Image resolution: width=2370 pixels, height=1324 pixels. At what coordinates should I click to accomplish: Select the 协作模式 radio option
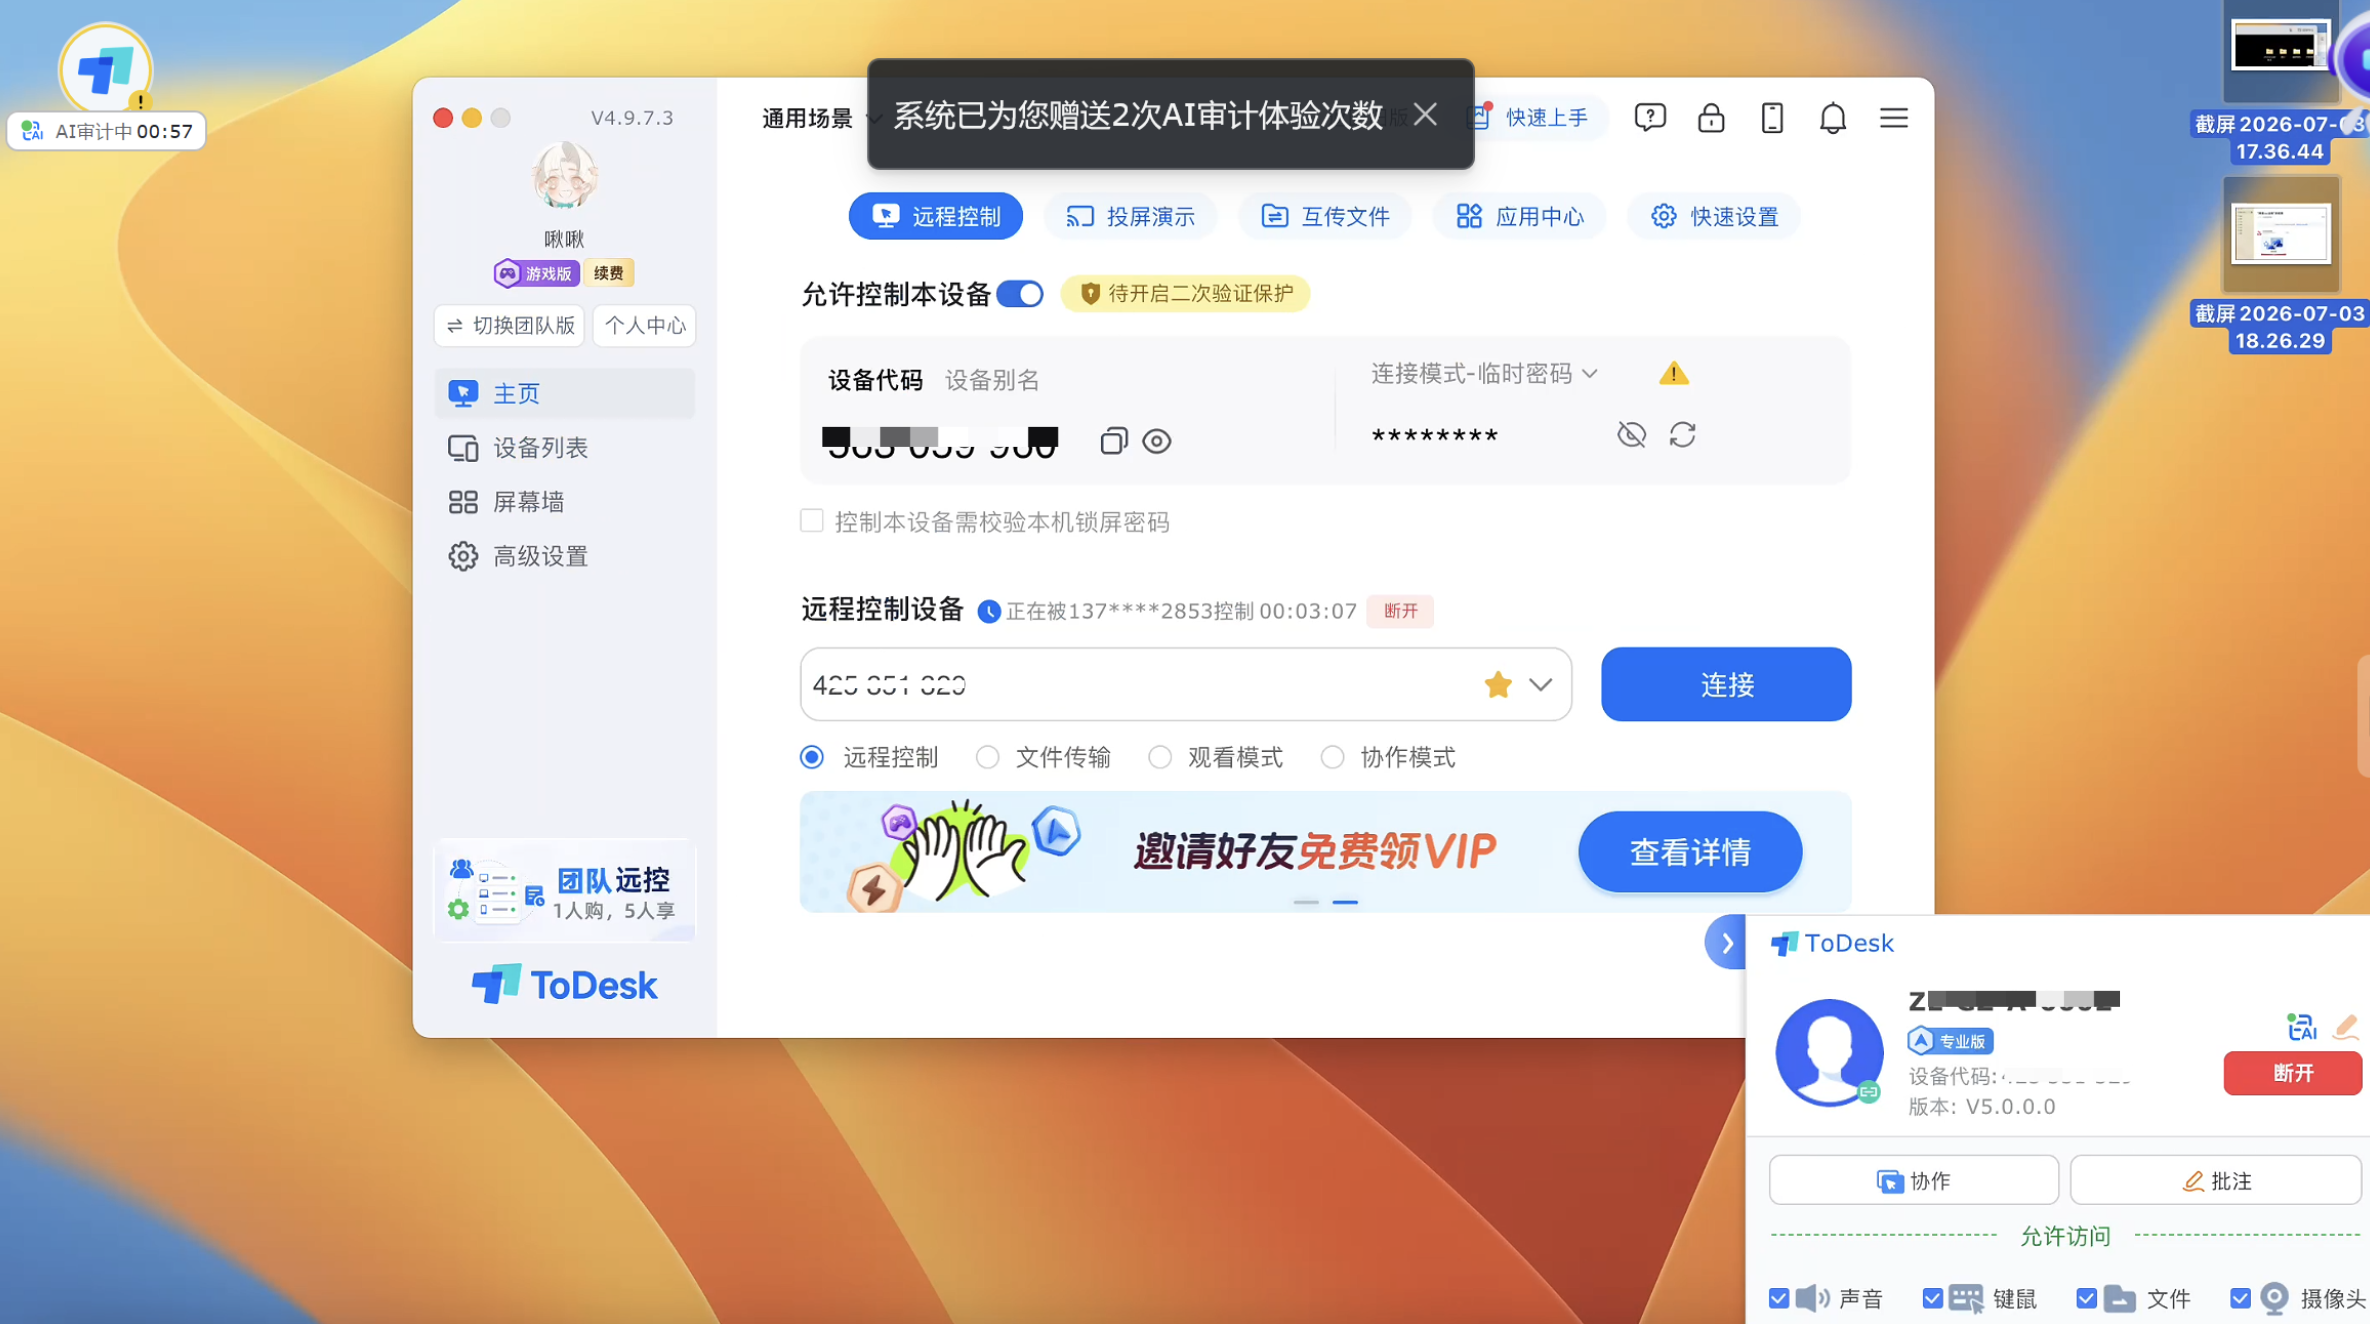(x=1332, y=758)
